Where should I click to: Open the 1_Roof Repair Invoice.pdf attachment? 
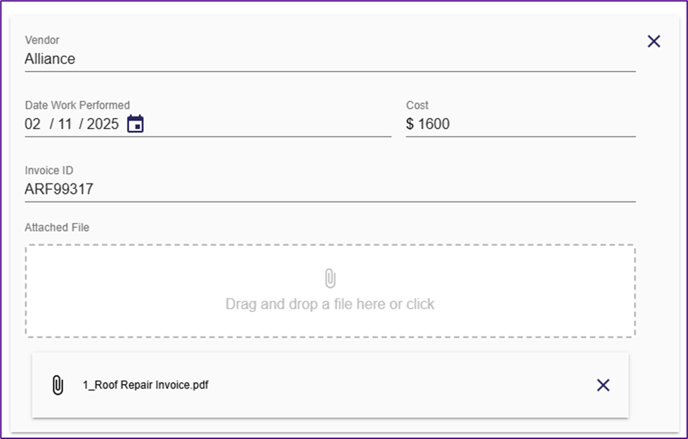tap(146, 385)
